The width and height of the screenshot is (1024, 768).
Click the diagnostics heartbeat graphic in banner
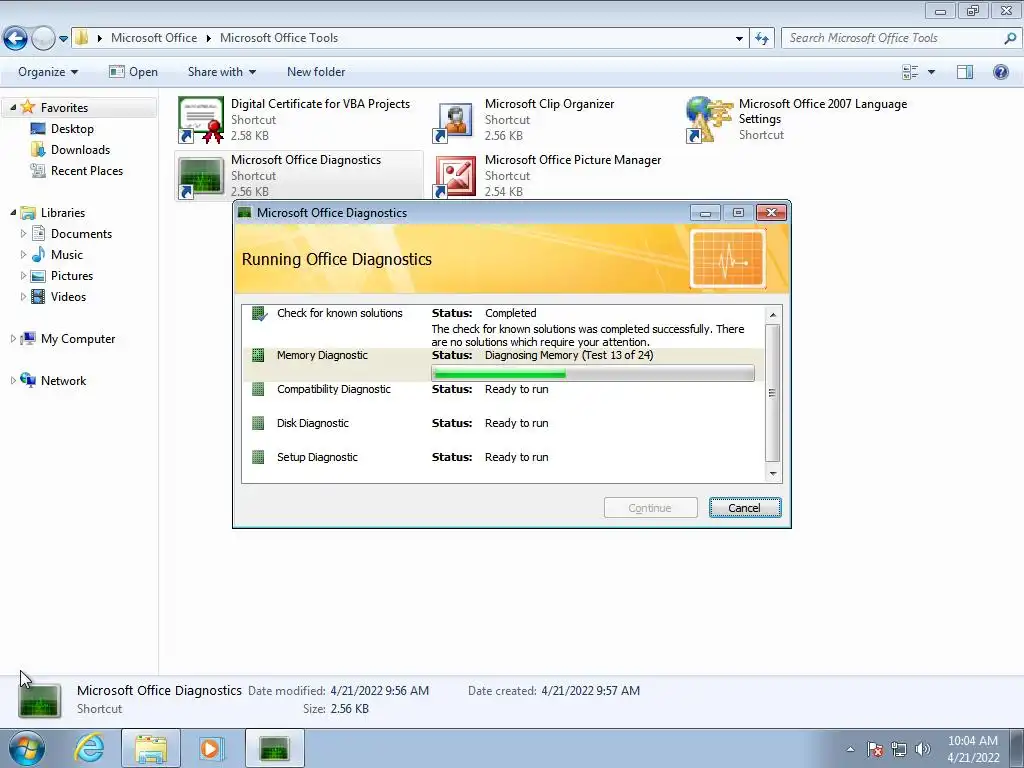[x=728, y=259]
